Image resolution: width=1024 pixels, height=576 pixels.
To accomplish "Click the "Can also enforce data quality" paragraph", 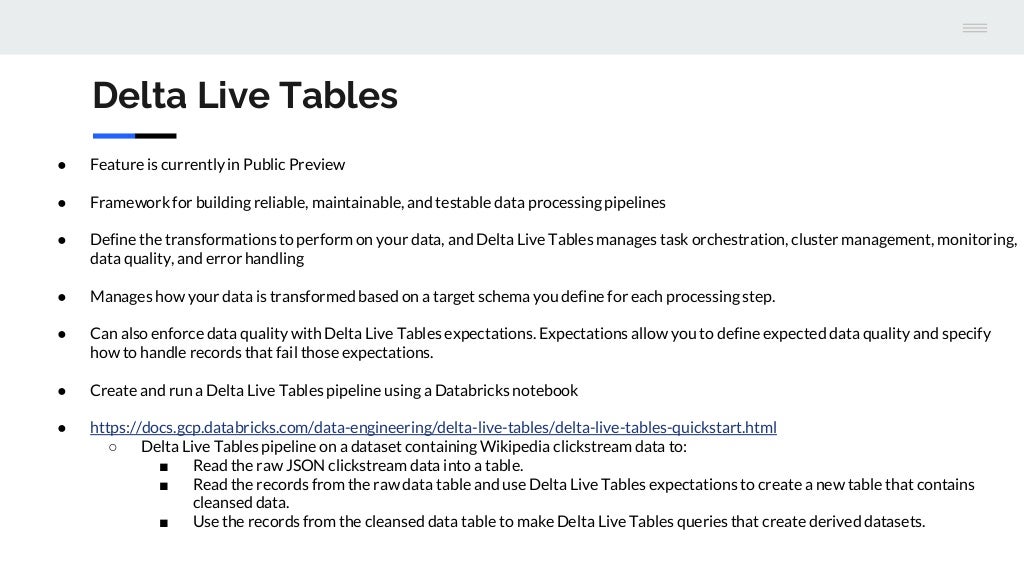I will pyautogui.click(x=540, y=343).
